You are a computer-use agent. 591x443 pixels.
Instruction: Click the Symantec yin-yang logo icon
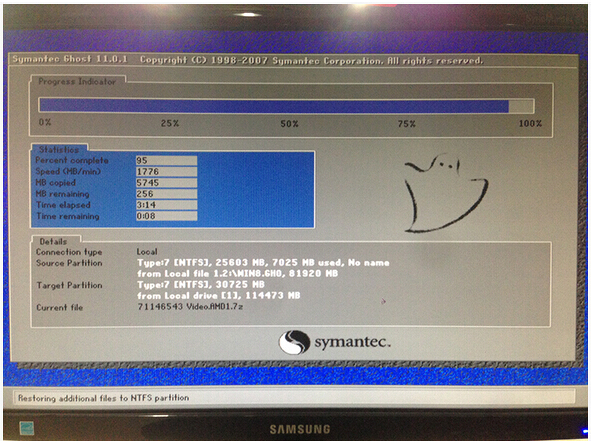click(x=294, y=342)
